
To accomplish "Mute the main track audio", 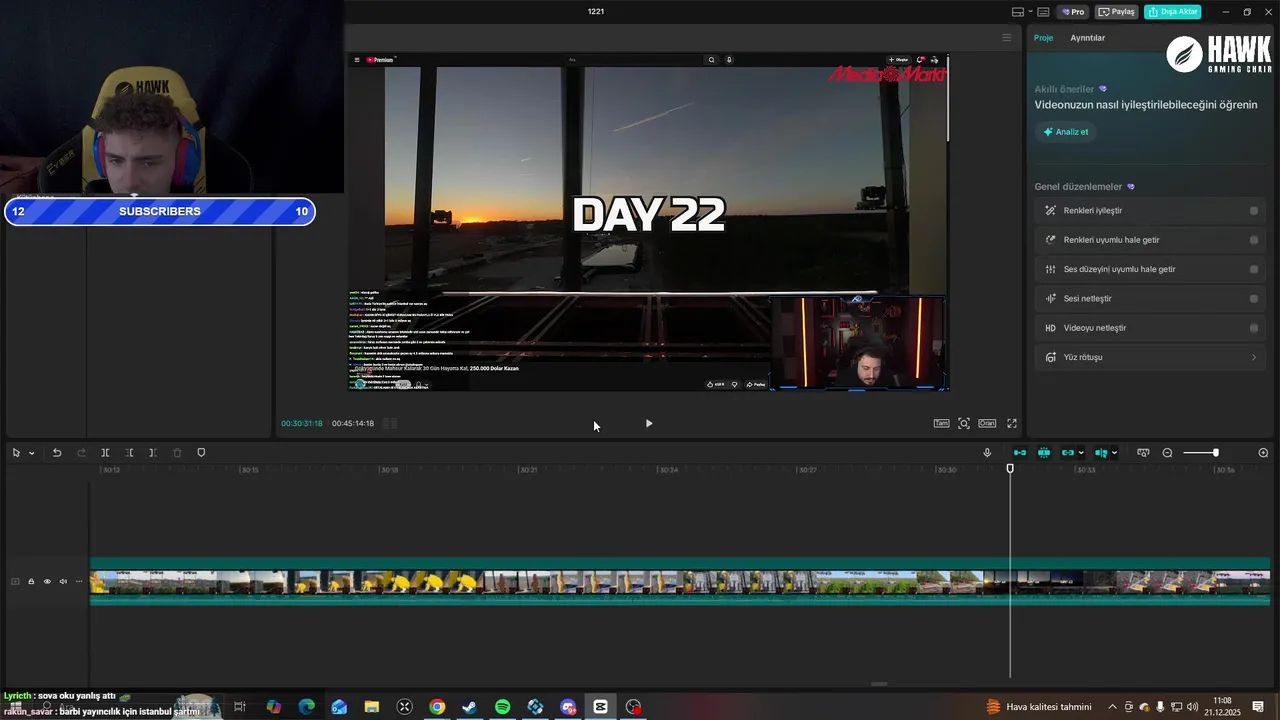I will pyautogui.click(x=63, y=581).
